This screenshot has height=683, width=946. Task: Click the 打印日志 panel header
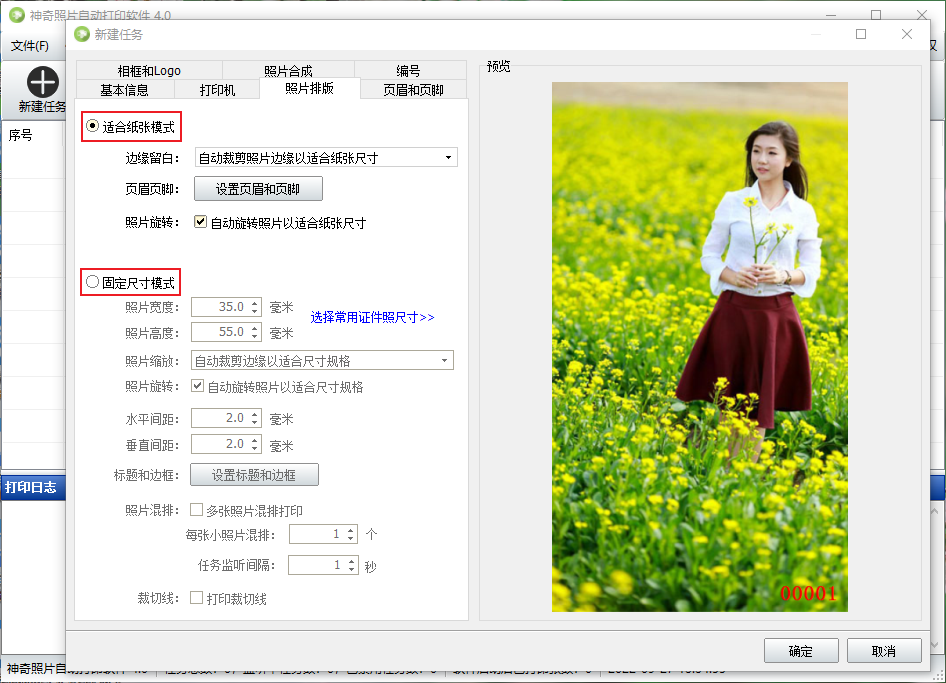(x=33, y=487)
